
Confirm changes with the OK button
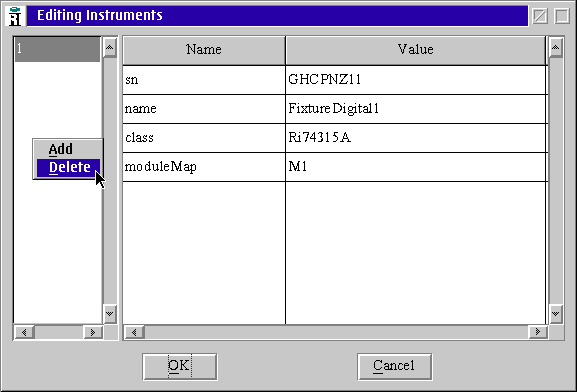180,366
